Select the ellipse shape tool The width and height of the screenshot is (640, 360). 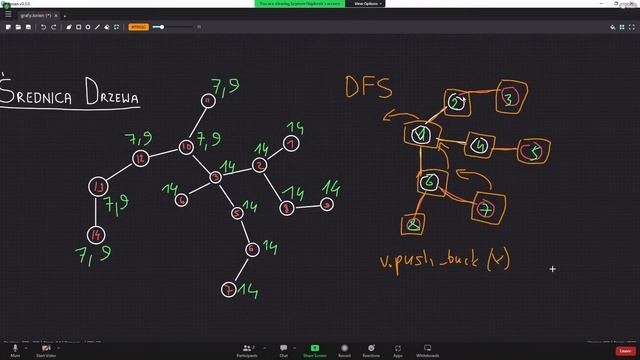88,27
